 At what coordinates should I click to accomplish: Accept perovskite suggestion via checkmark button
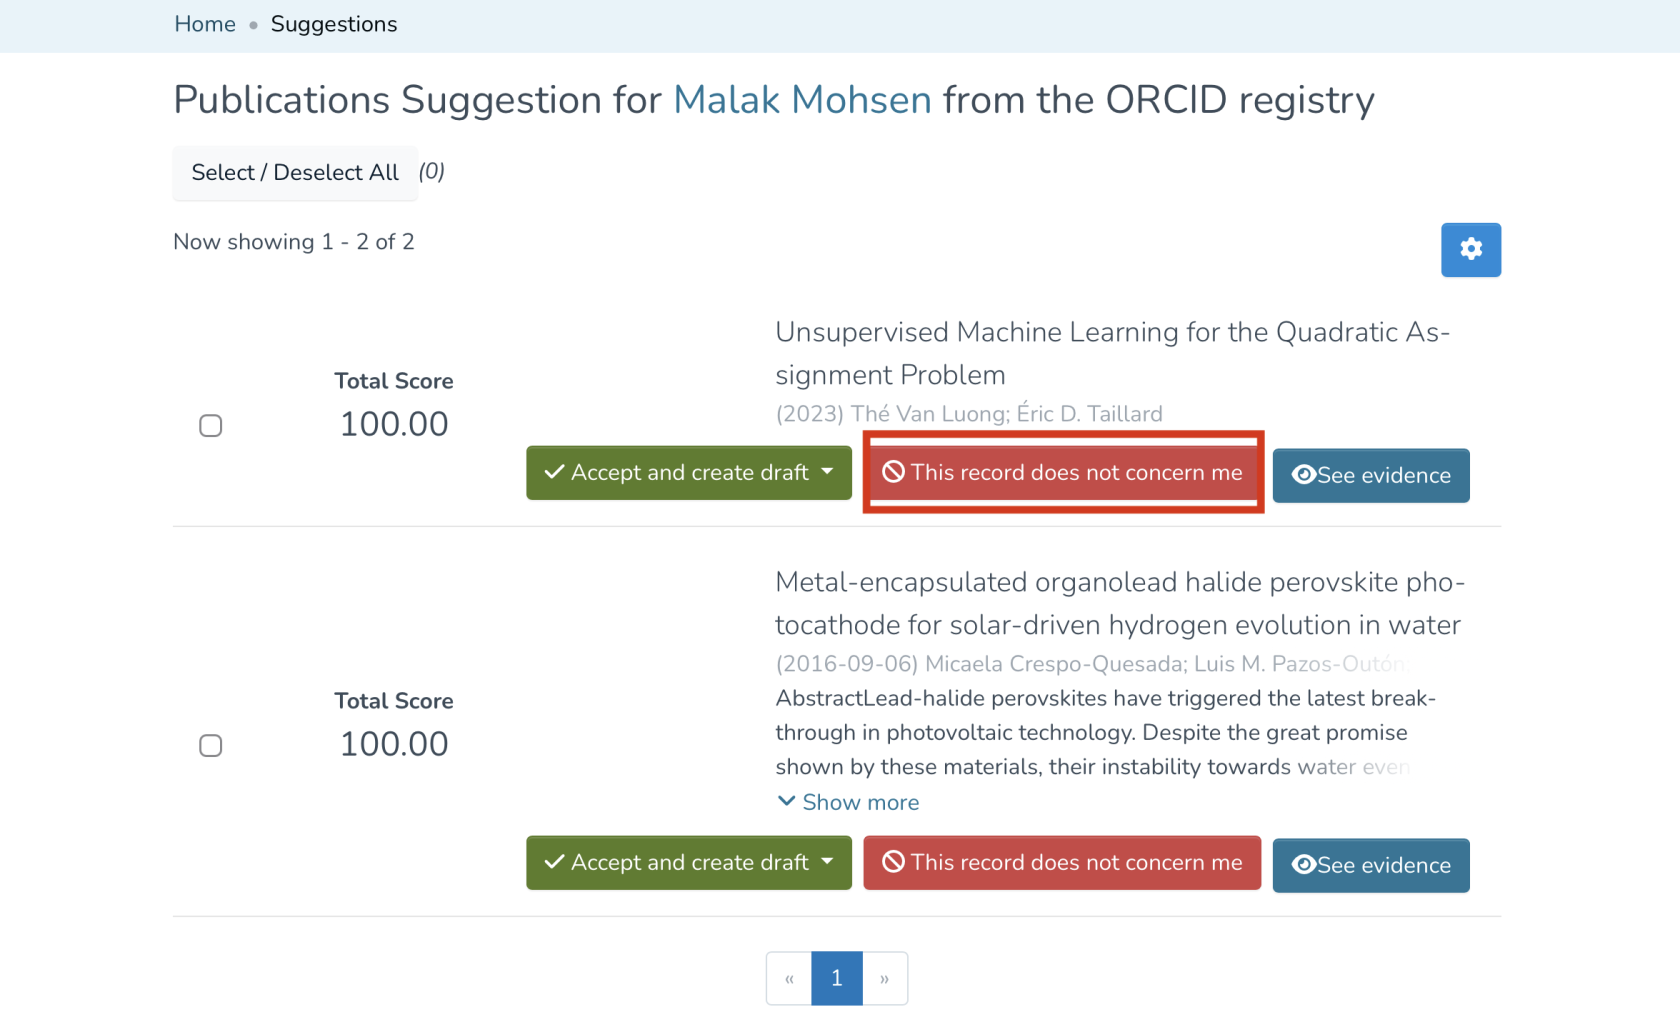(676, 862)
